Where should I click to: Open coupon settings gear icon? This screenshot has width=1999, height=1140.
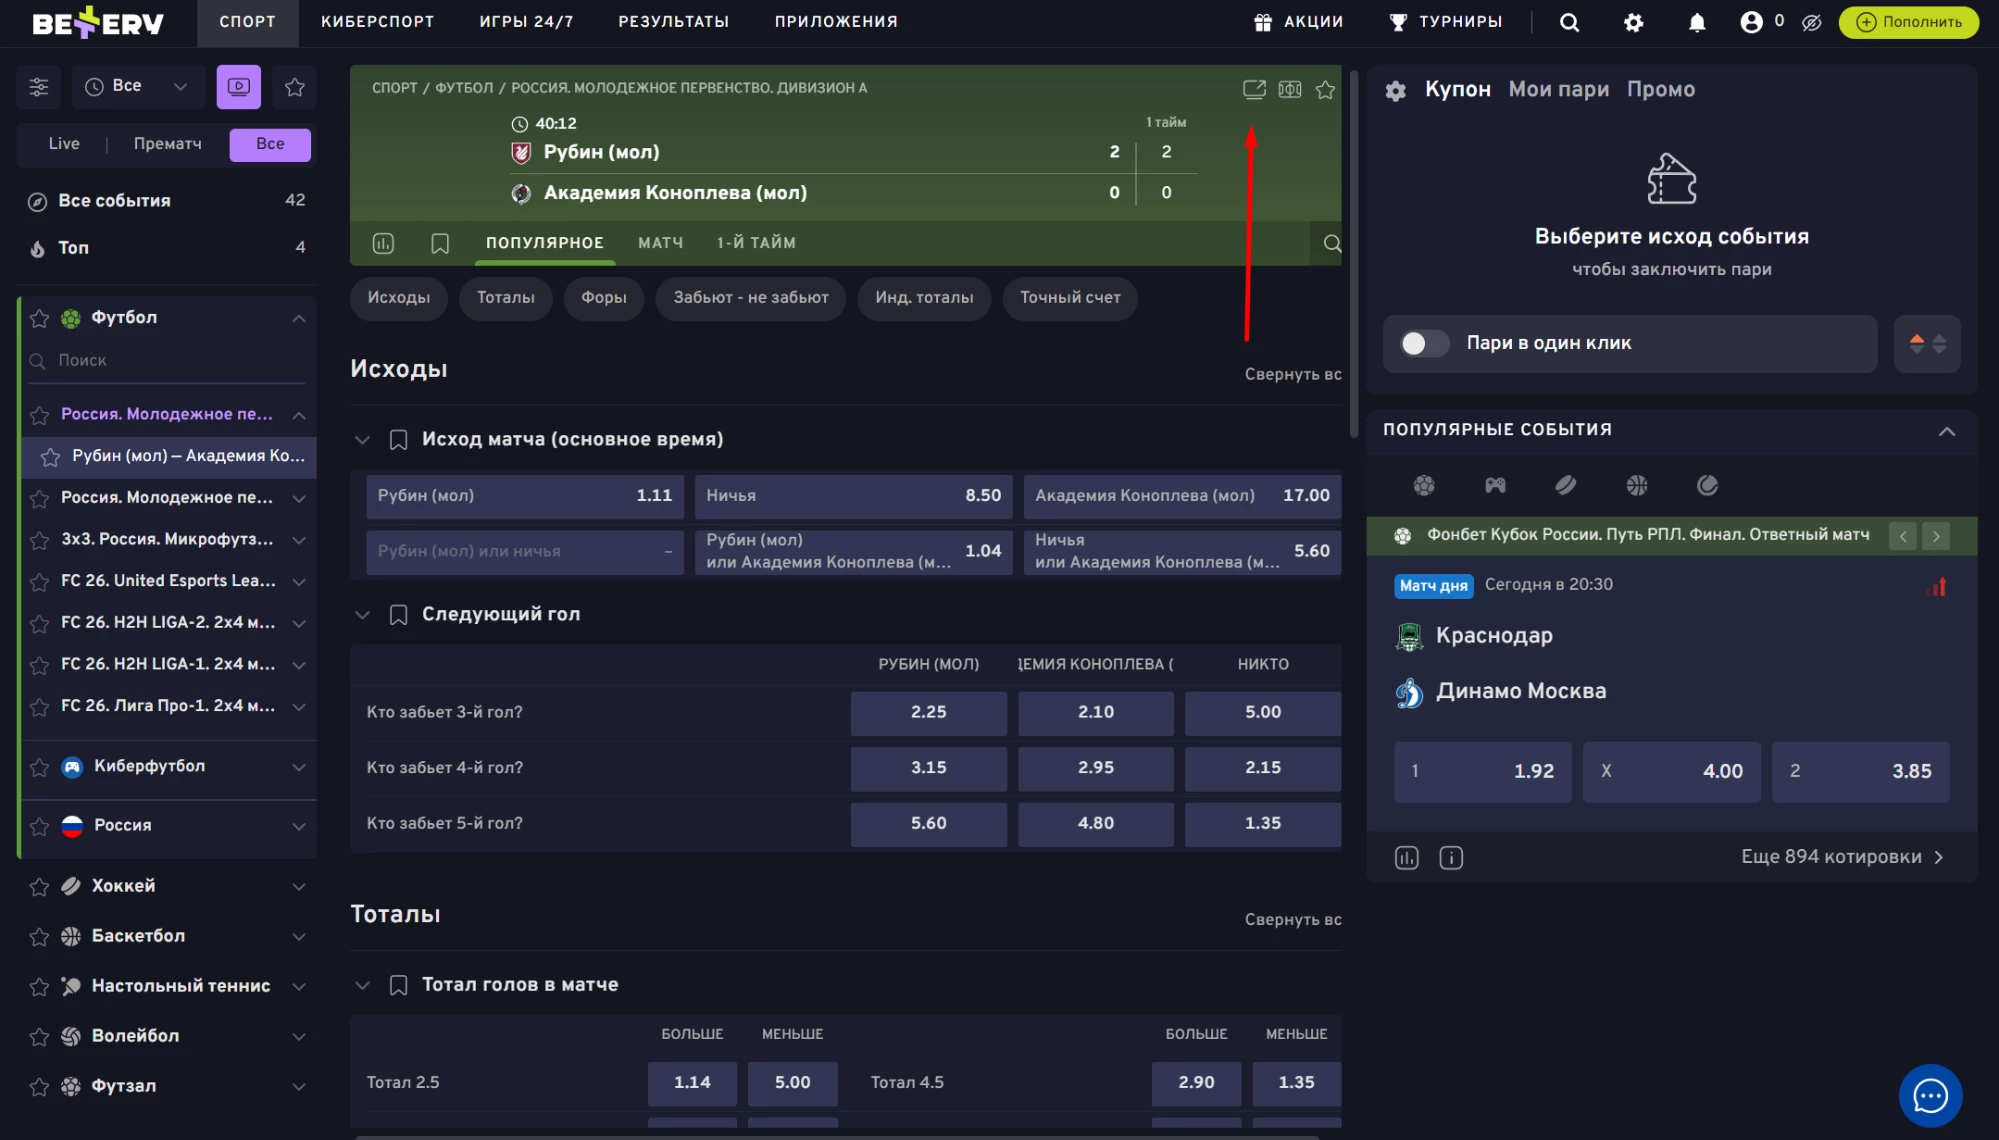click(x=1395, y=91)
